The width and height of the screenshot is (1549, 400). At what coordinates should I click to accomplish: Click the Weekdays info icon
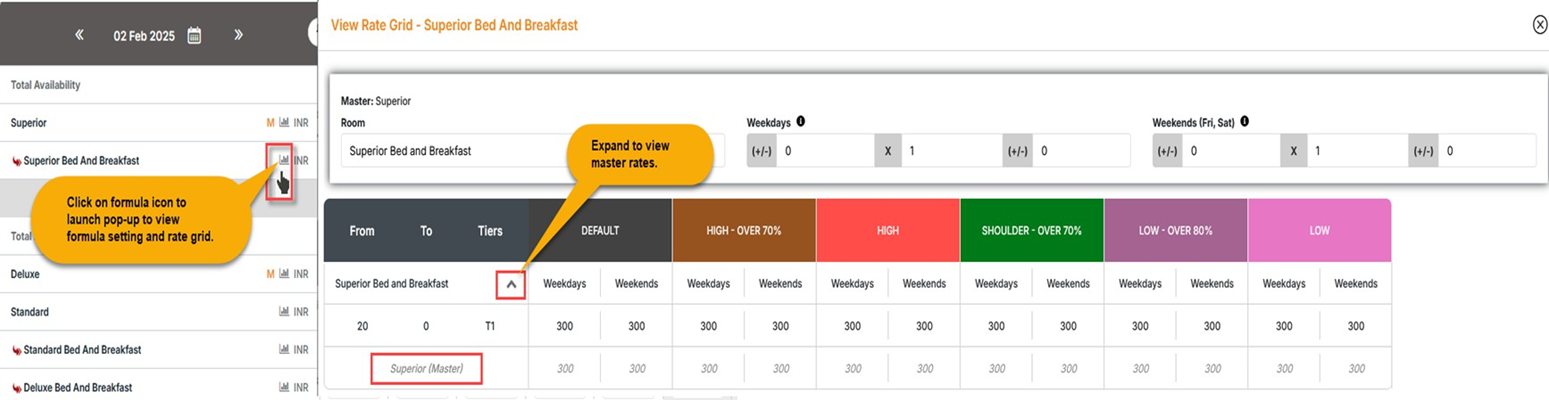coord(801,122)
